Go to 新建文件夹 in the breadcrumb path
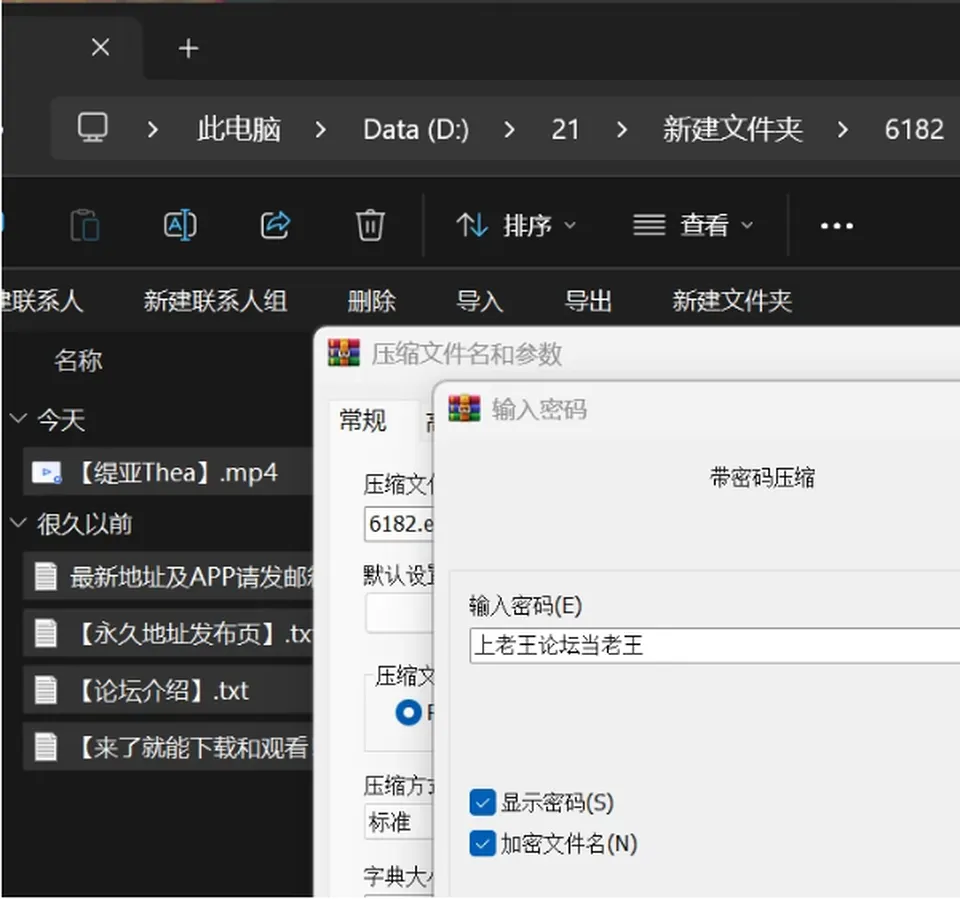 click(x=733, y=129)
